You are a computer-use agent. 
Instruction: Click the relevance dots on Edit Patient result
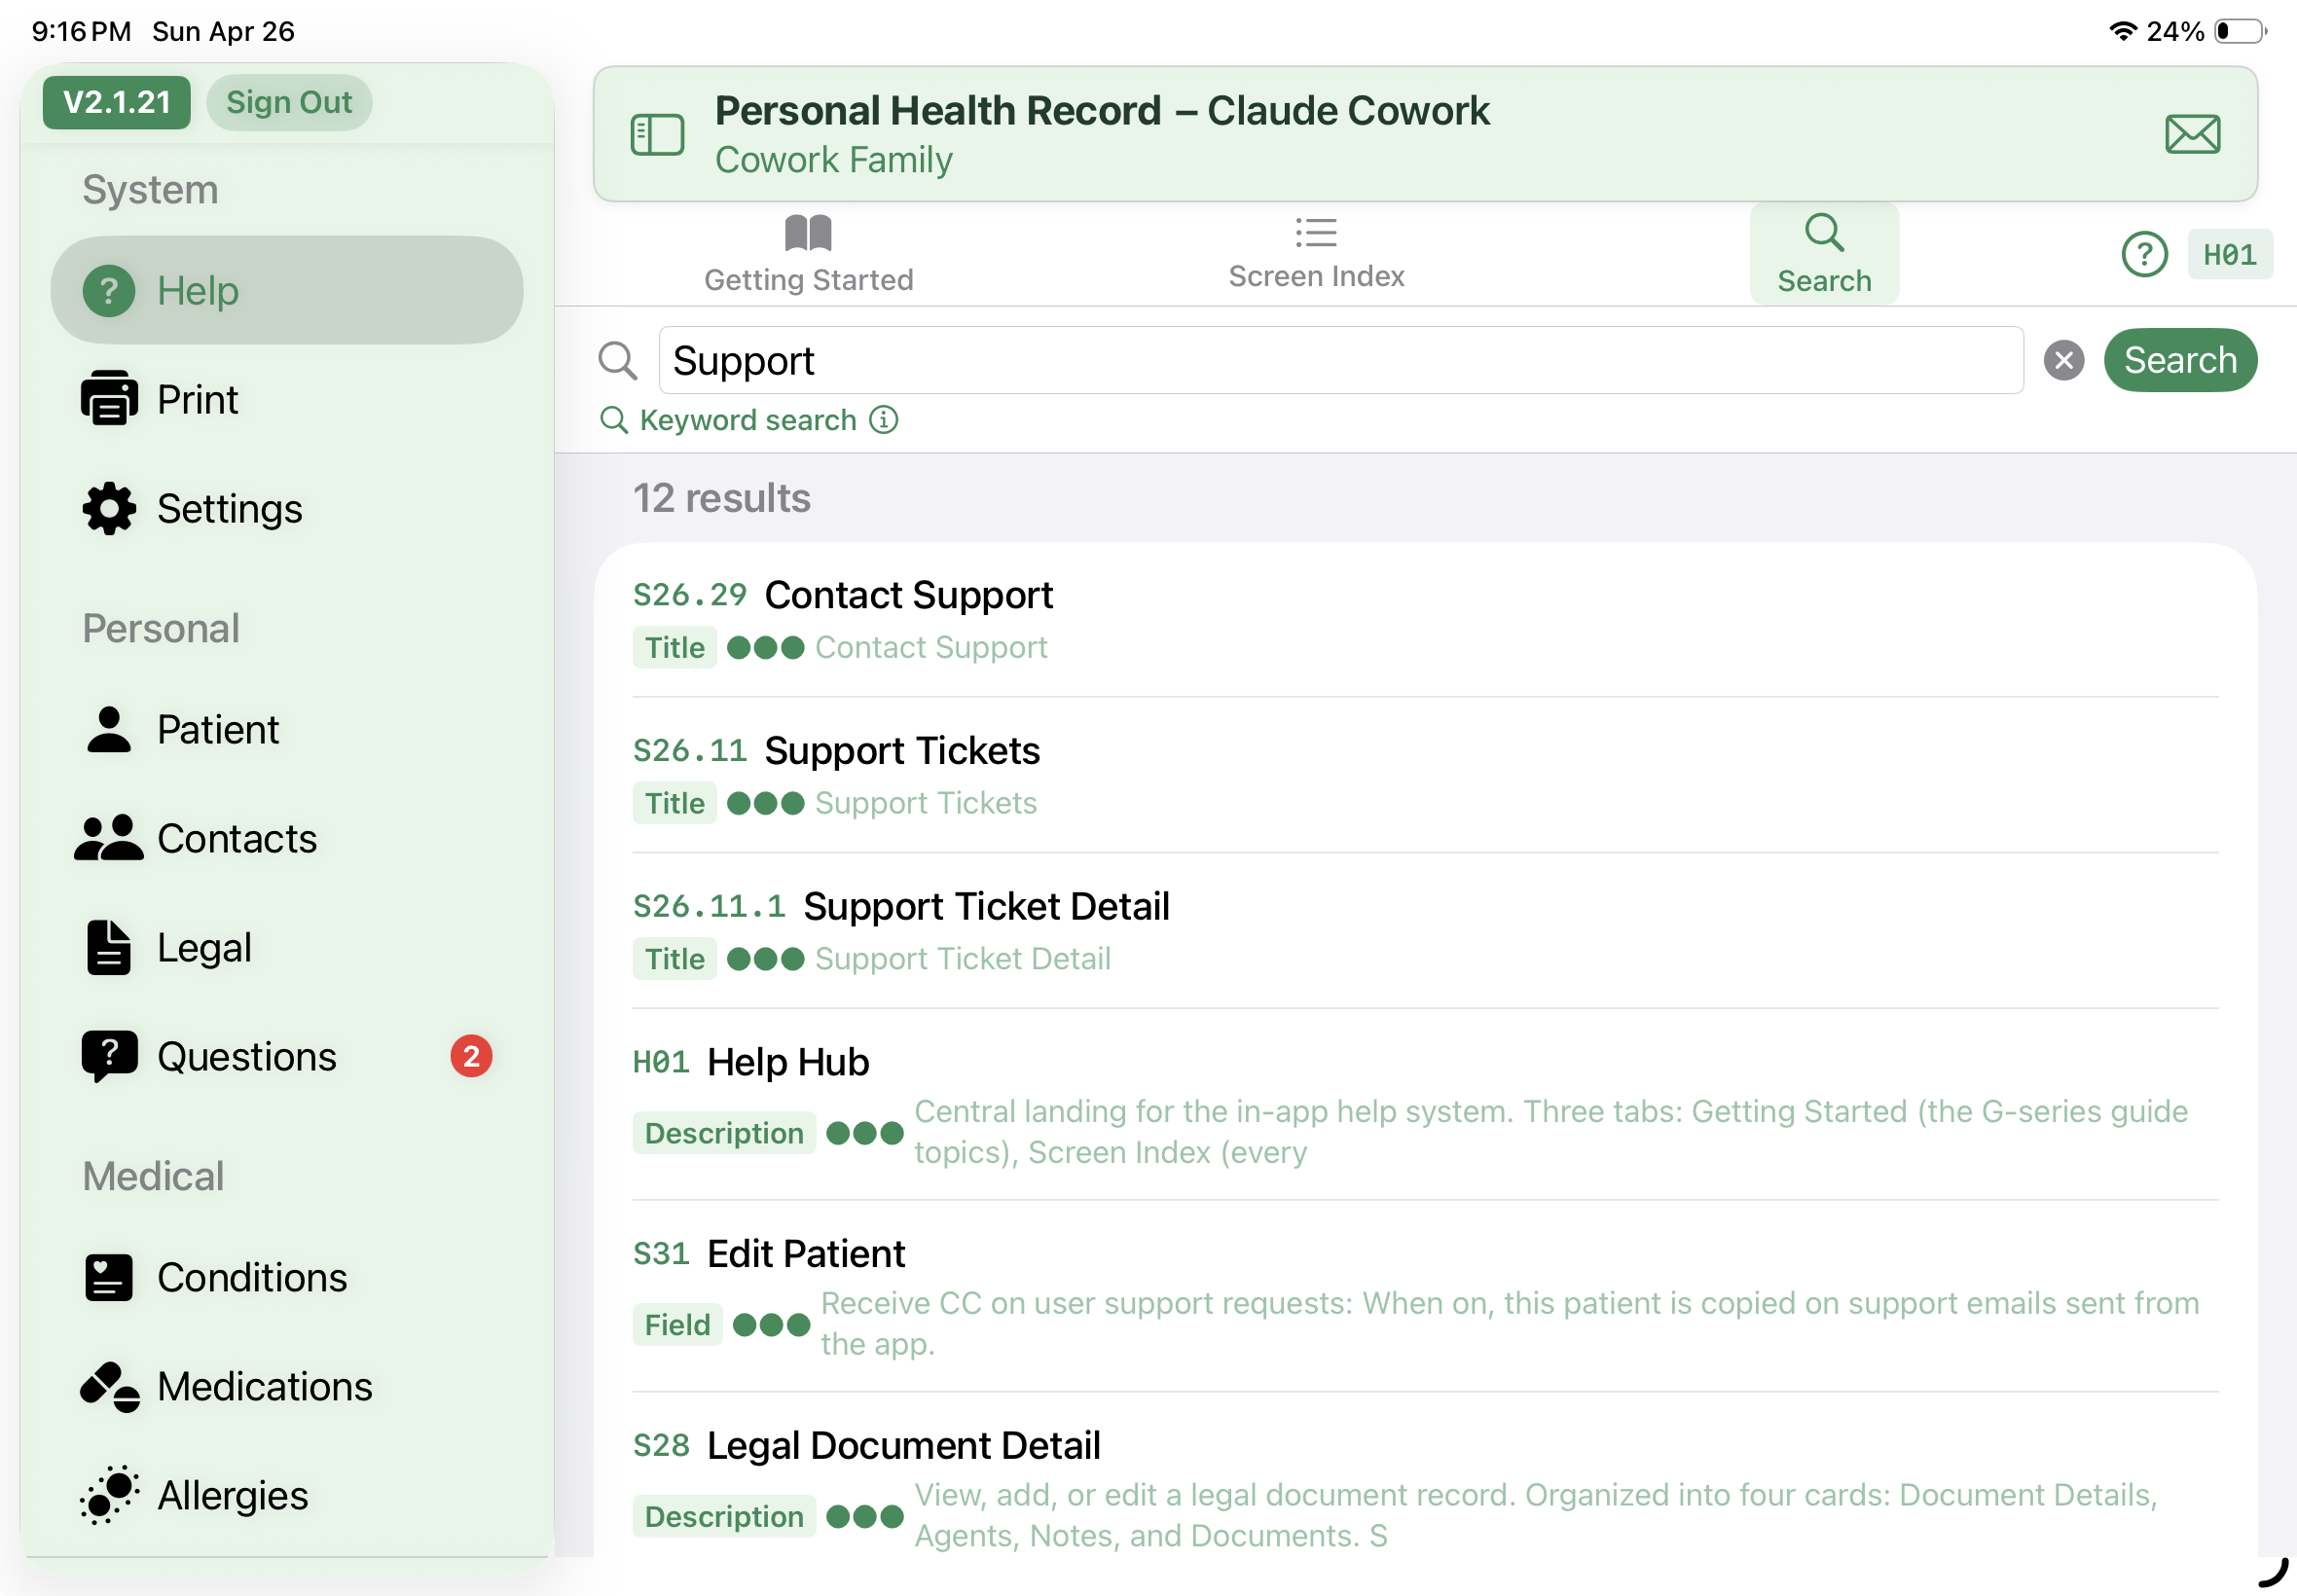(771, 1325)
